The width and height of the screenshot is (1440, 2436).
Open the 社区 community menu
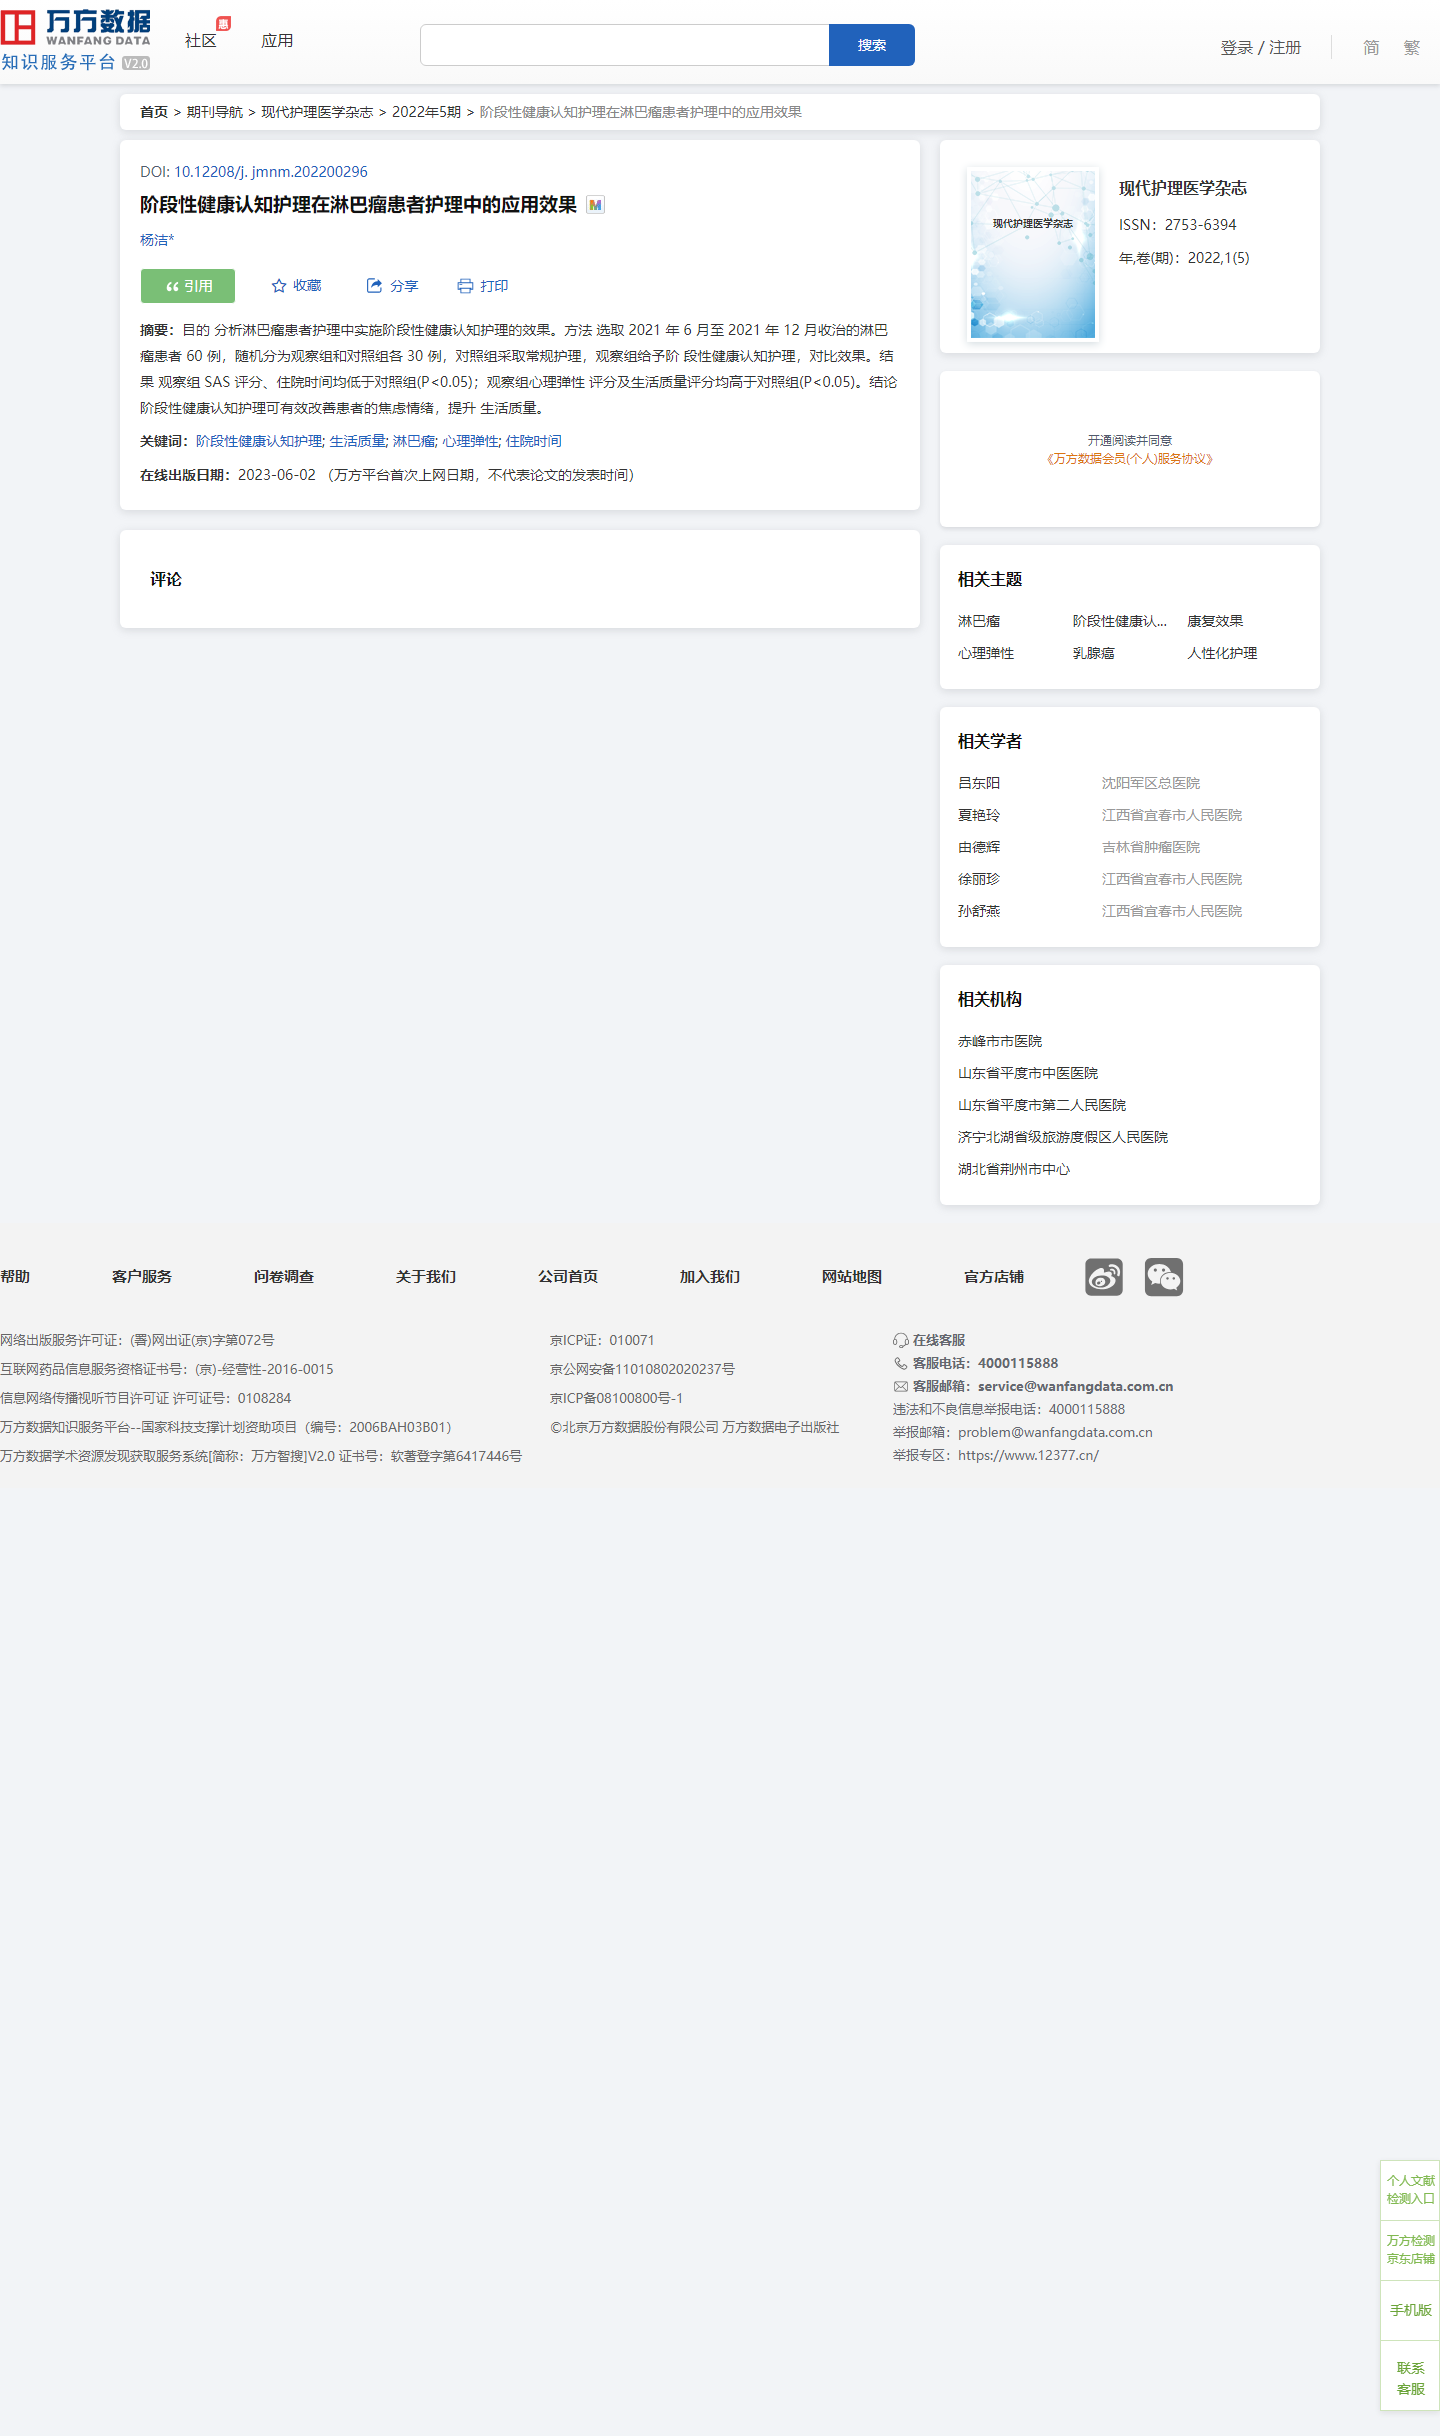(201, 41)
